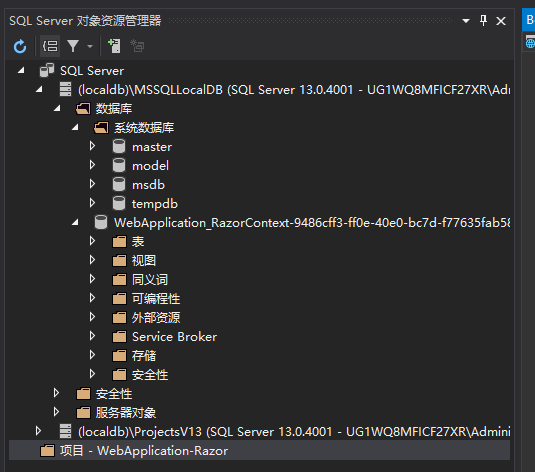Add a SQL Server connection icon
Viewport: 535px width, 472px height.
(x=114, y=46)
